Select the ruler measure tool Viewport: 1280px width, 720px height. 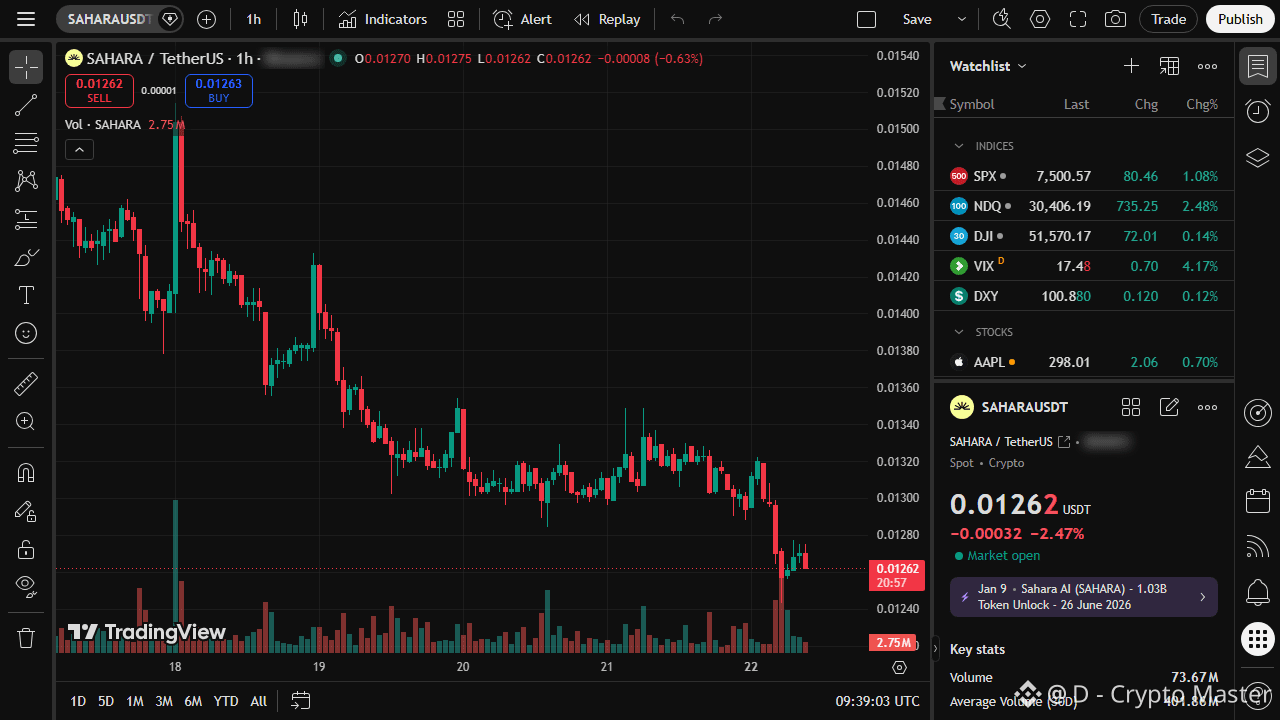pos(26,383)
